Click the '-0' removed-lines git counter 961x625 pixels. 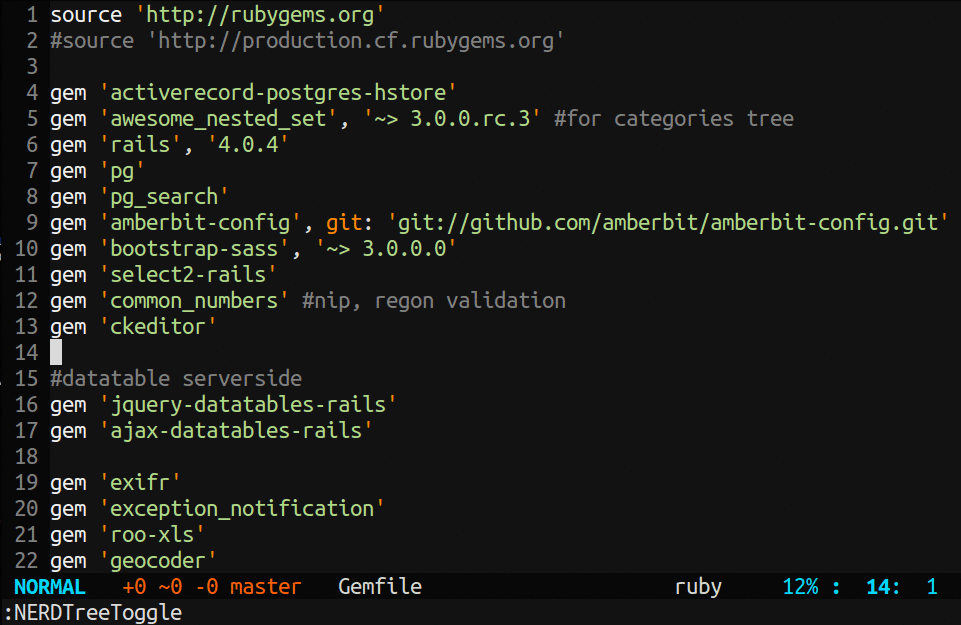[x=207, y=587]
